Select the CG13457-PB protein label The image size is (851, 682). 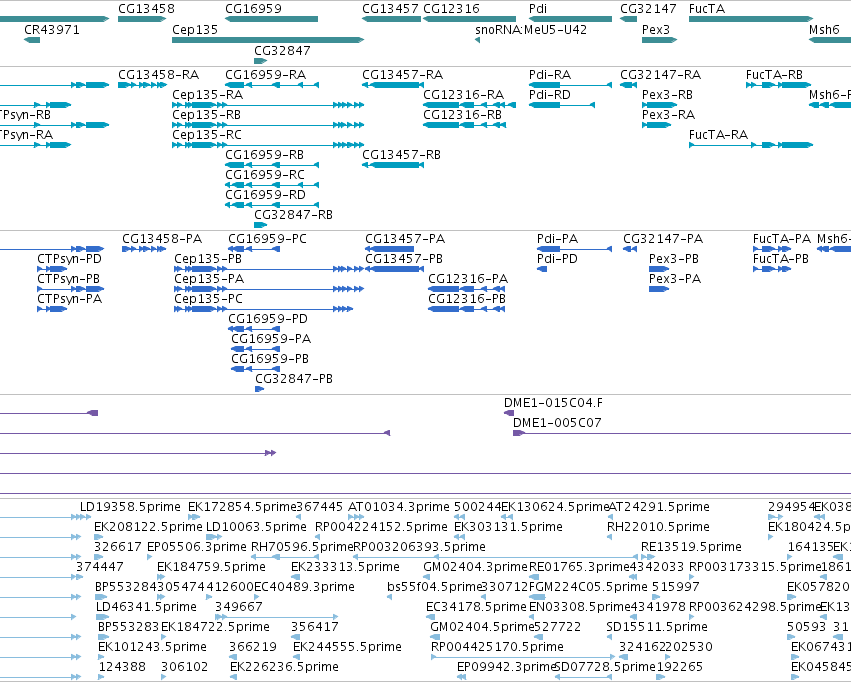coord(404,259)
